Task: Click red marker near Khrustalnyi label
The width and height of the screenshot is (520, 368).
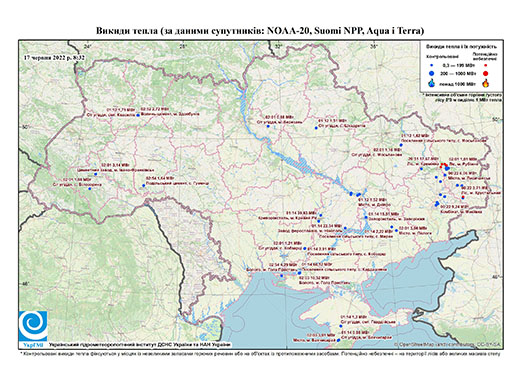Action: point(463,198)
